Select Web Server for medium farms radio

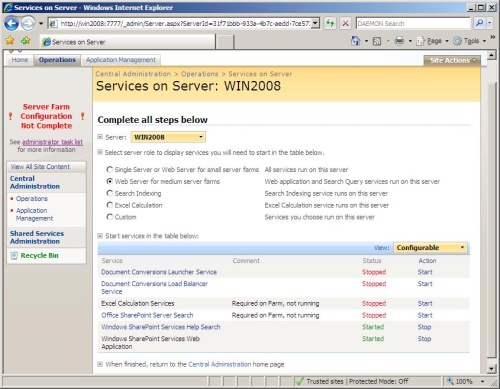coord(109,181)
